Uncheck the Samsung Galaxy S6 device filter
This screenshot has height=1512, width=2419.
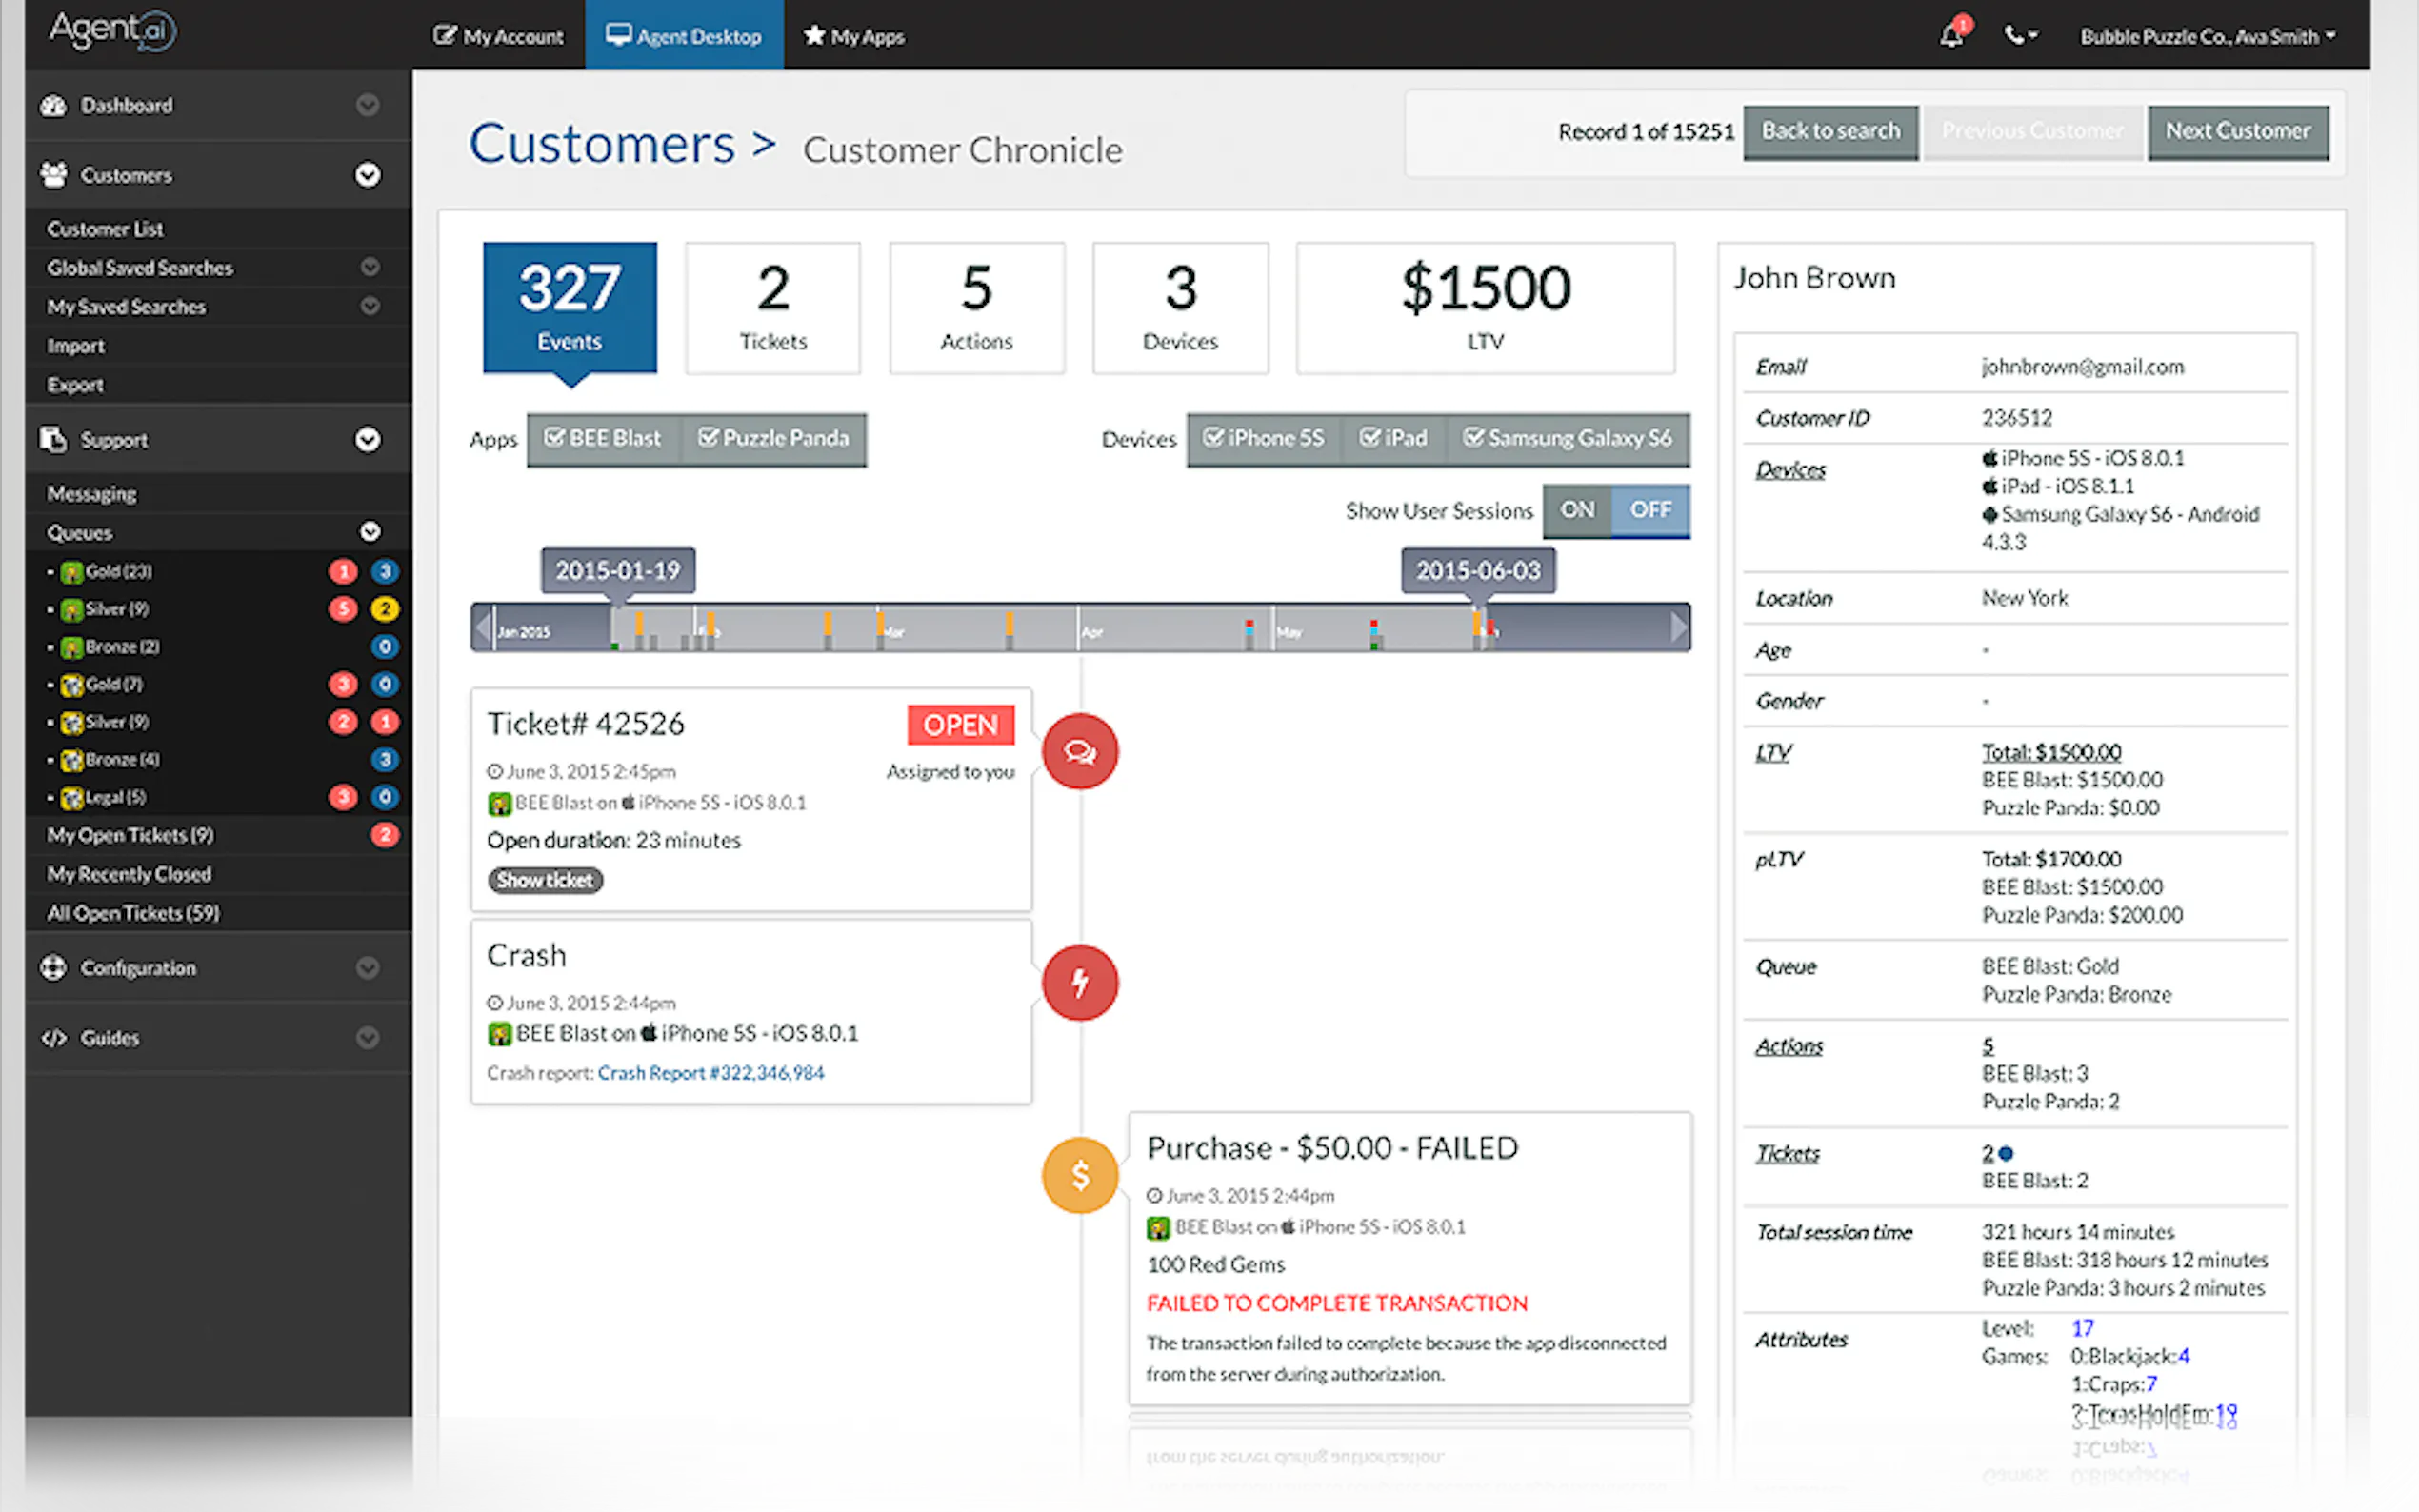tap(1567, 439)
